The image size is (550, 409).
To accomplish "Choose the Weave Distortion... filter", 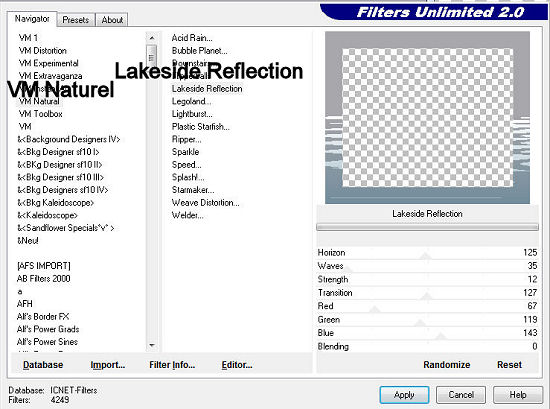I will coord(206,203).
